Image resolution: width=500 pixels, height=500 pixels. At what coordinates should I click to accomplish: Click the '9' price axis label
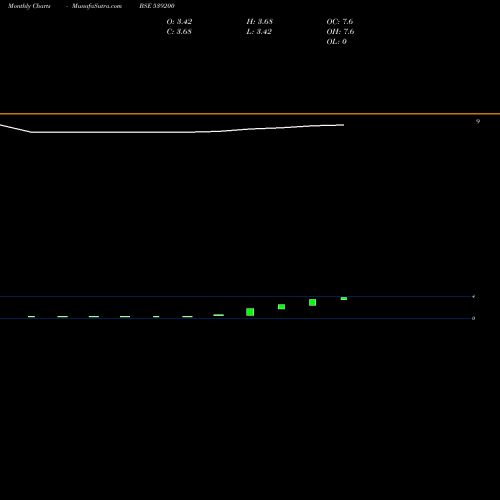tap(478, 122)
